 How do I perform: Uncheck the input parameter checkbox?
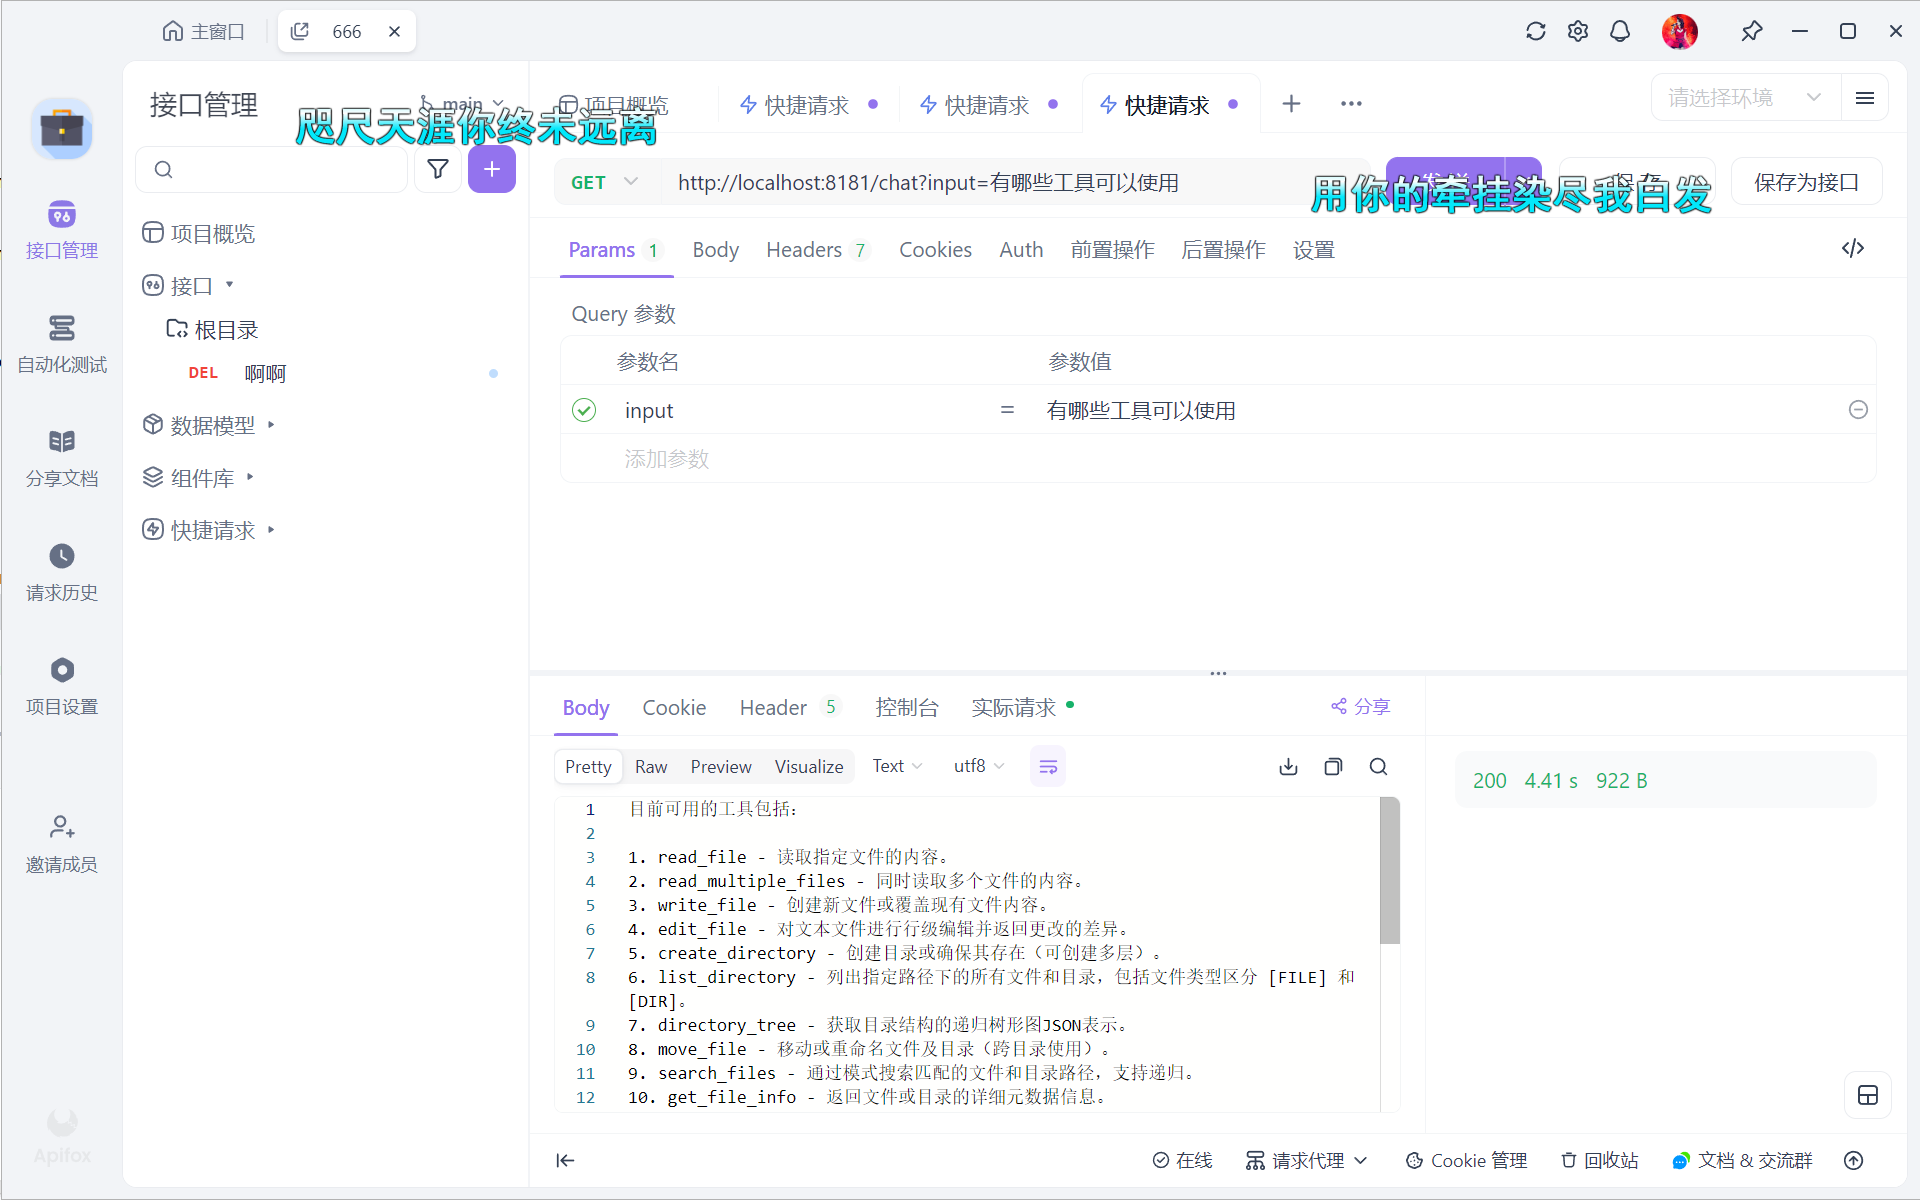tap(584, 410)
